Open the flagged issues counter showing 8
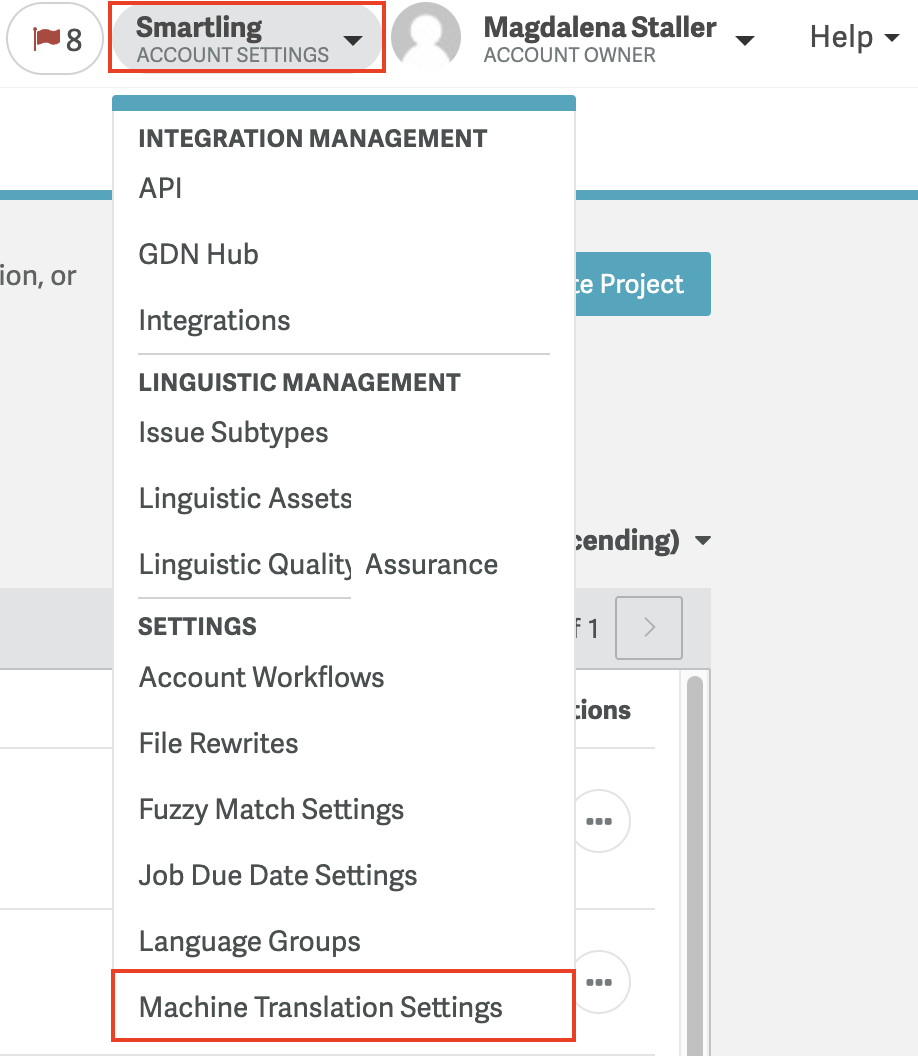918x1056 pixels. coord(55,38)
